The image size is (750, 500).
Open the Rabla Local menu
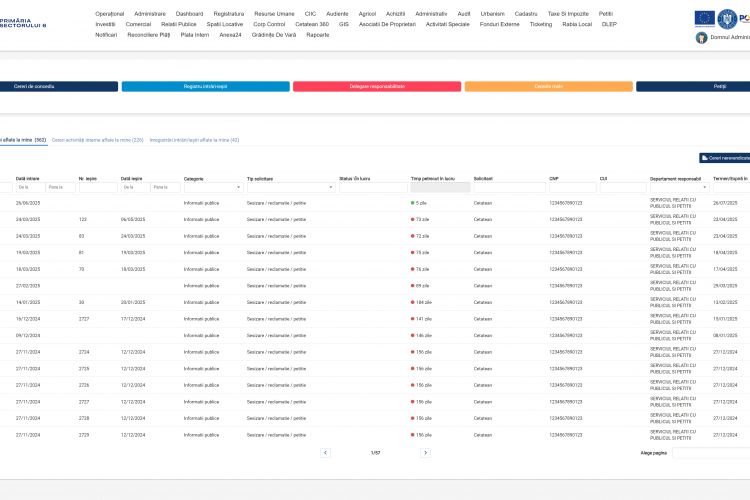[x=577, y=24]
